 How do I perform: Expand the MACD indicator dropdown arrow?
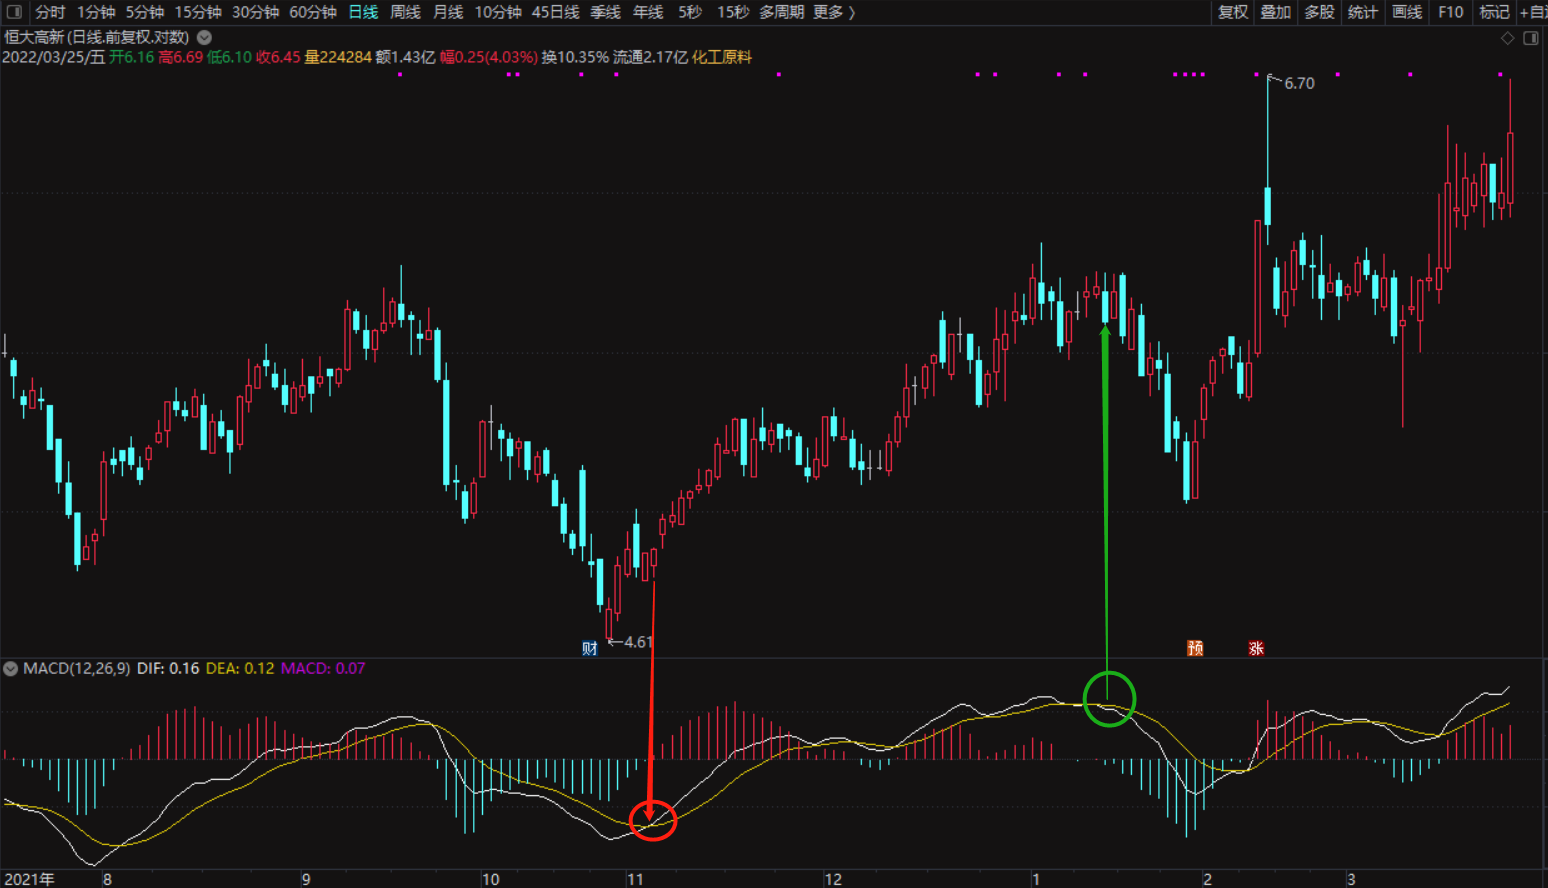[11, 668]
